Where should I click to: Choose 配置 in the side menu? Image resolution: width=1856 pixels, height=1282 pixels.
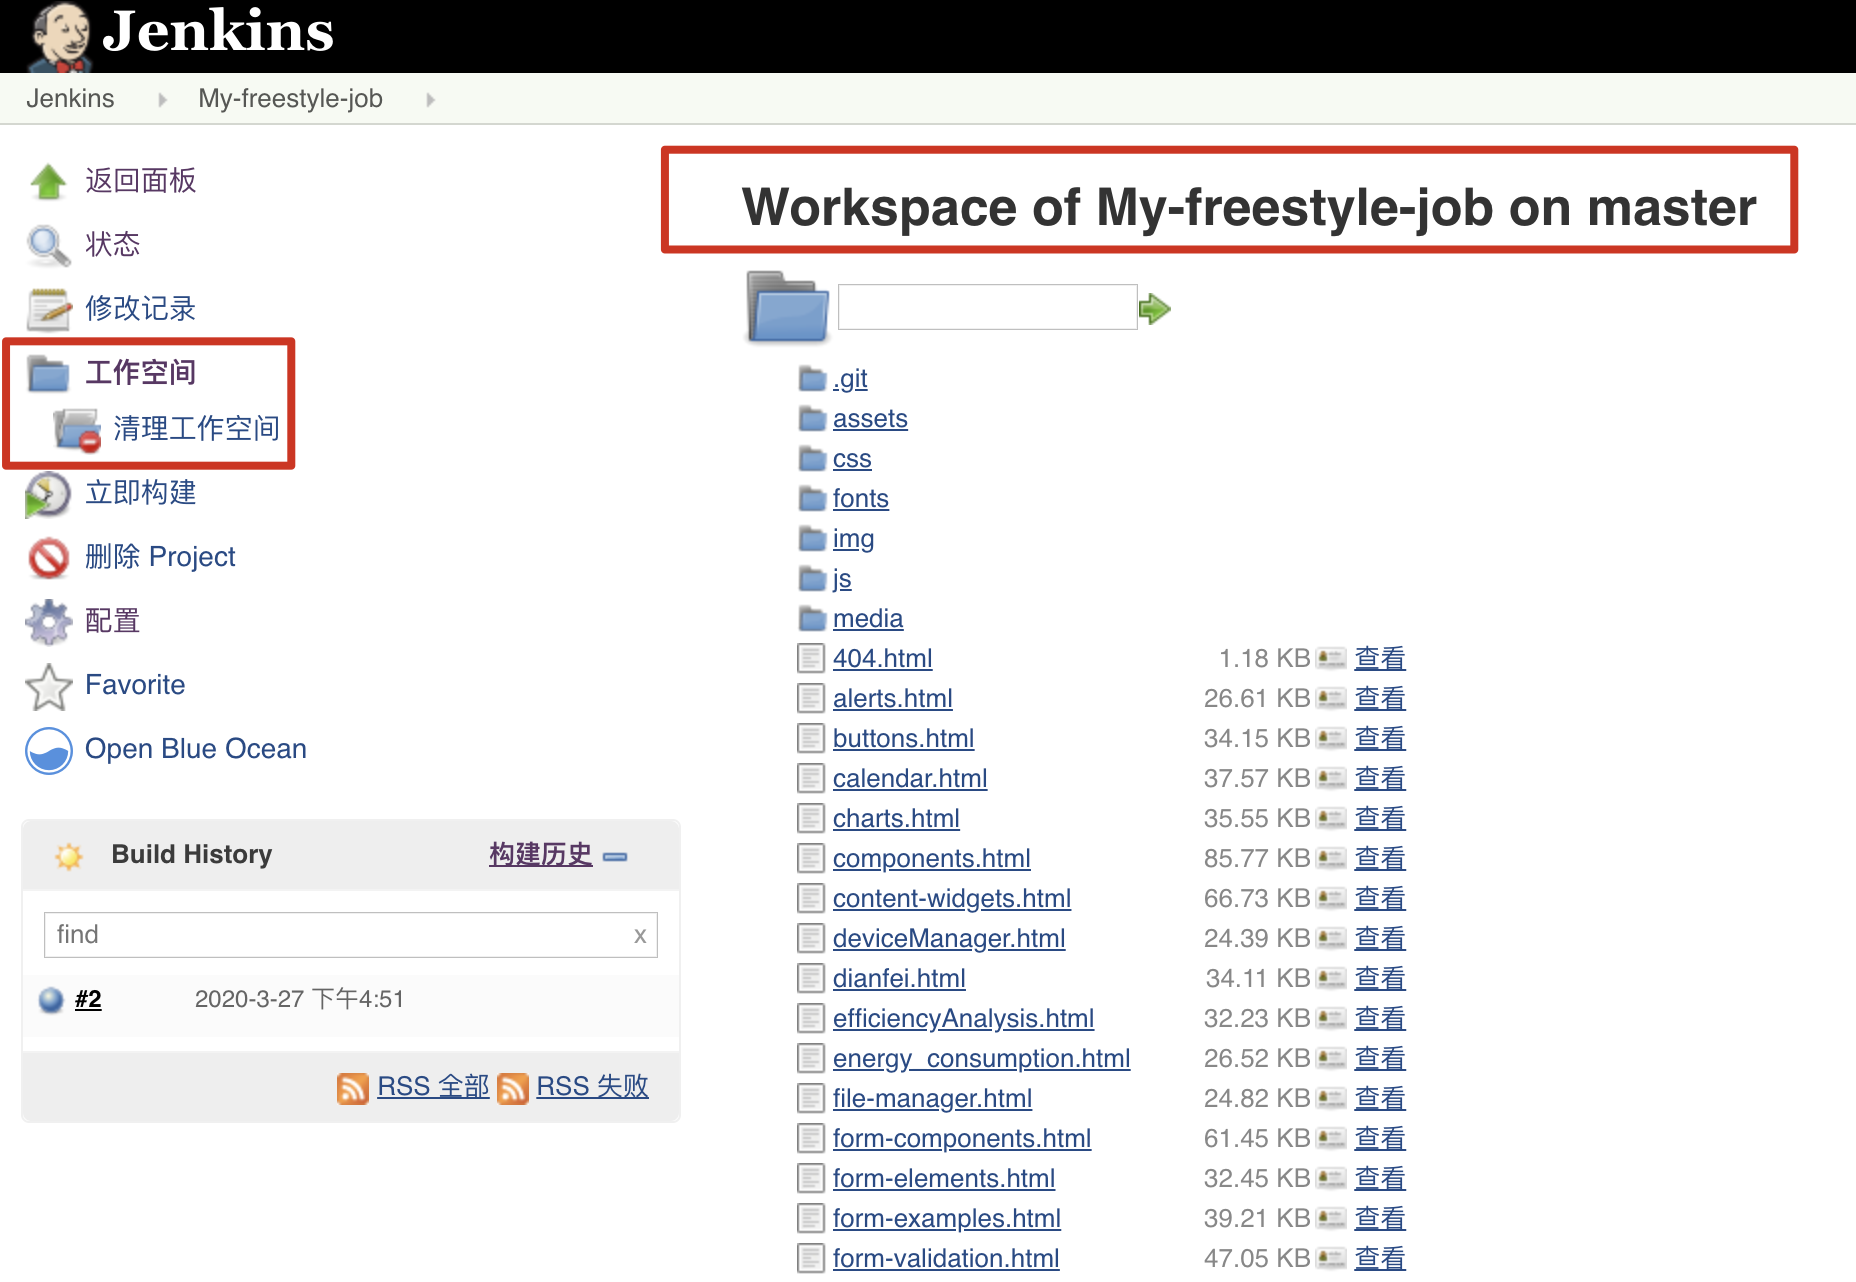(x=113, y=621)
